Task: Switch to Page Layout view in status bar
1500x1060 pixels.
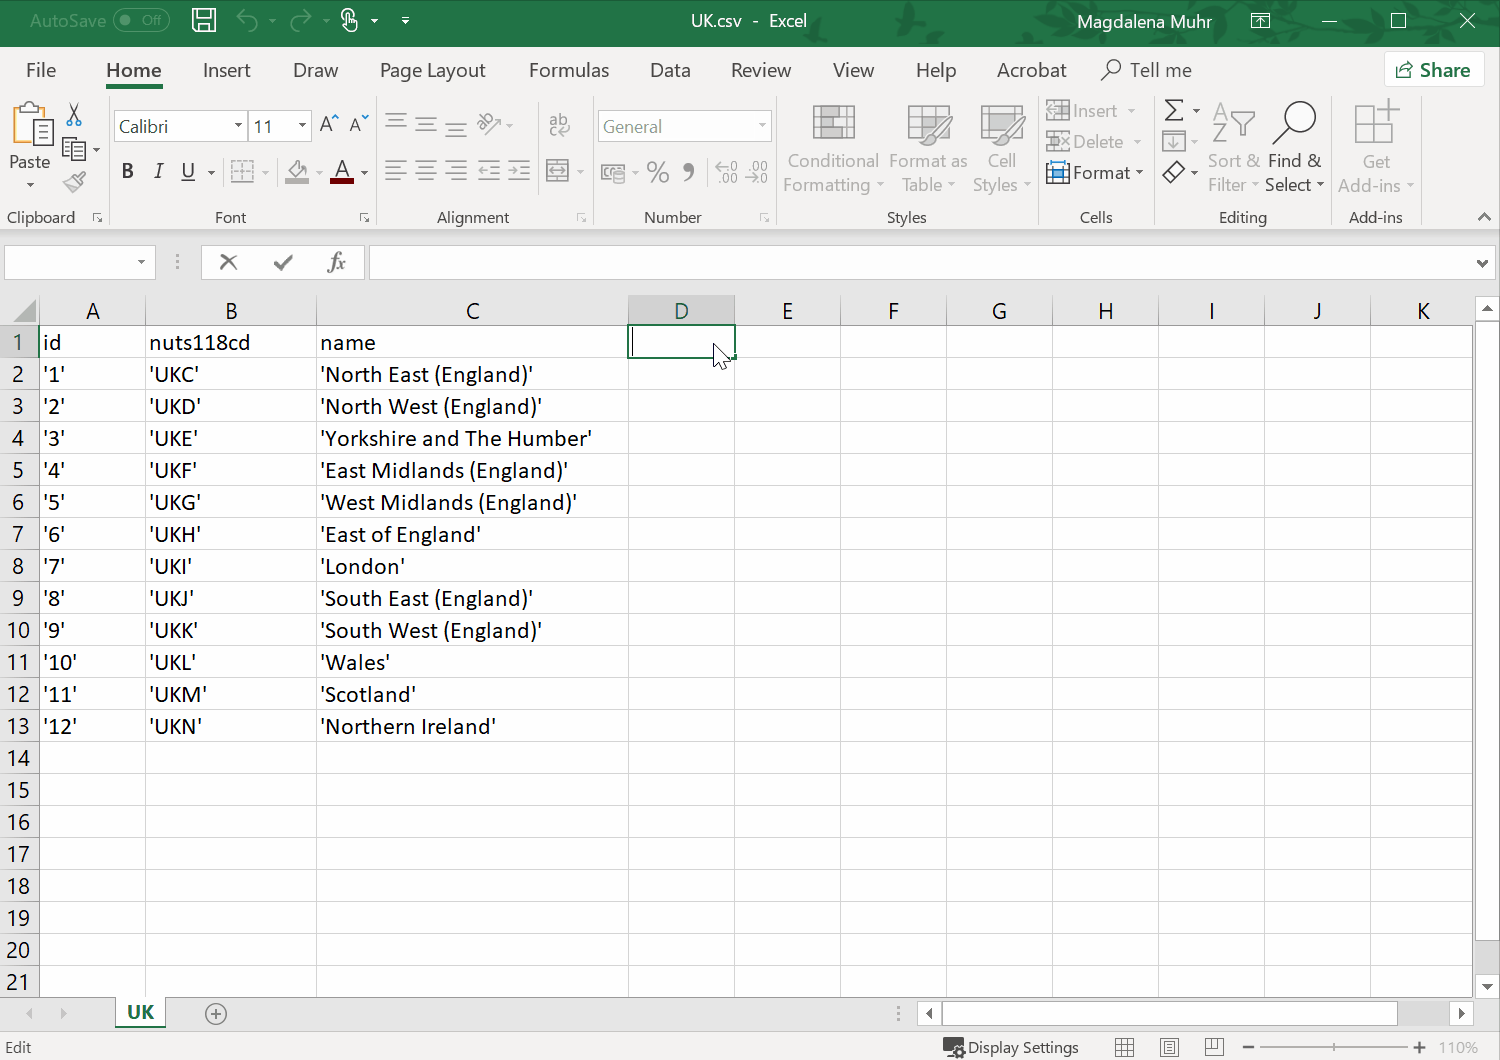Action: (1169, 1047)
